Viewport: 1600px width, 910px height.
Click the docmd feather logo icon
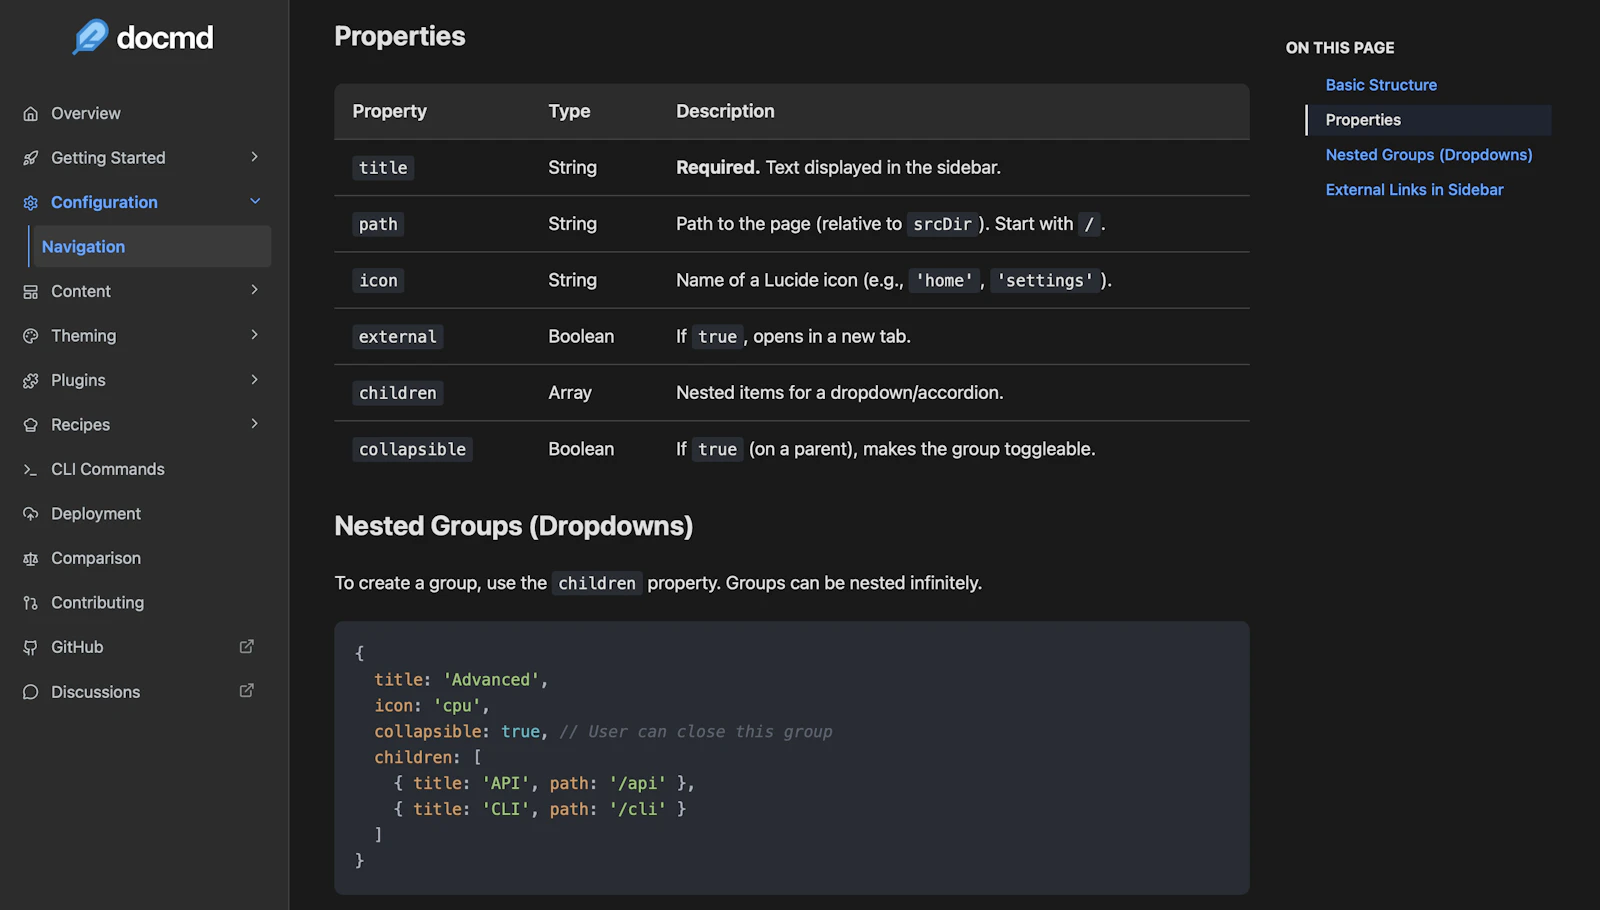90,37
